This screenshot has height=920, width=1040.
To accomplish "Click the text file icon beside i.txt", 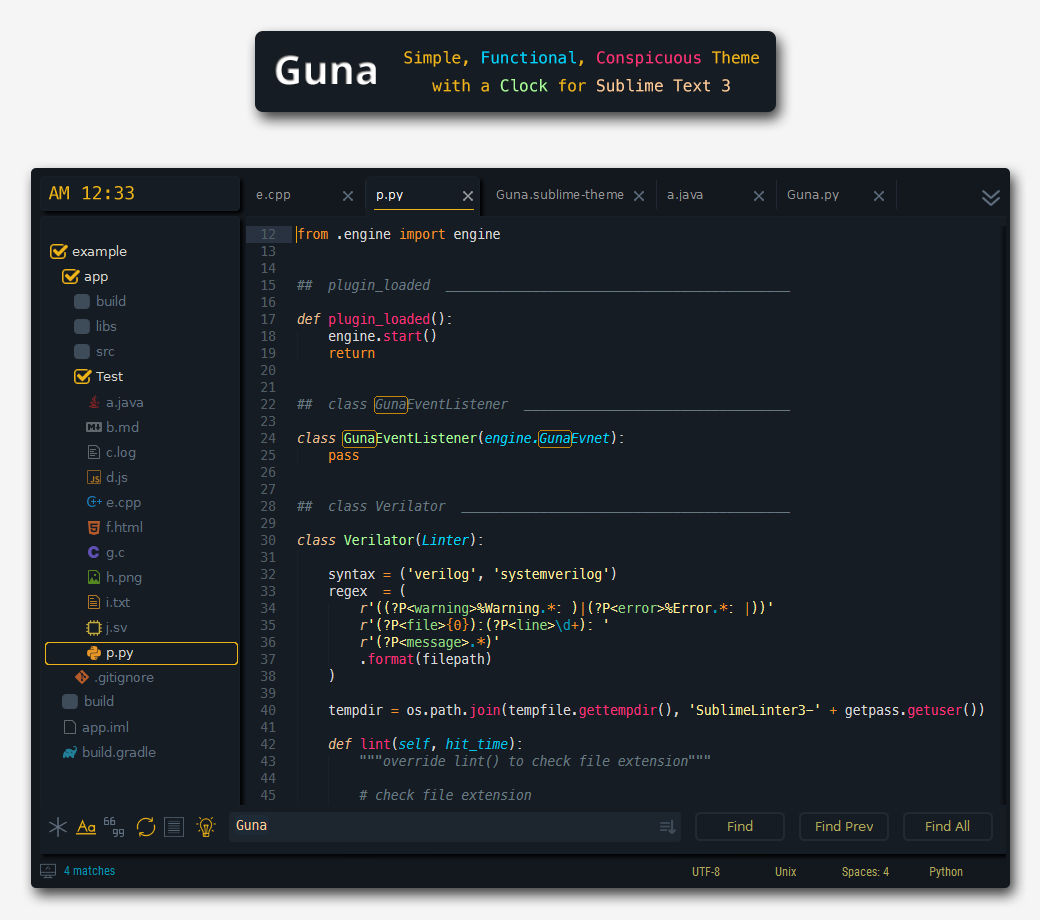I will pyautogui.click(x=94, y=602).
